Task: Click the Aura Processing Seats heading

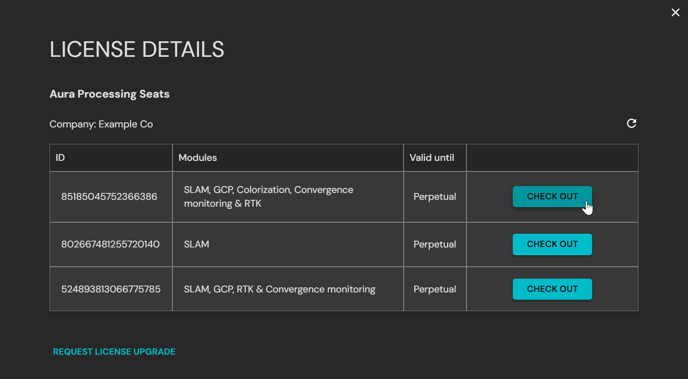Action: 110,94
